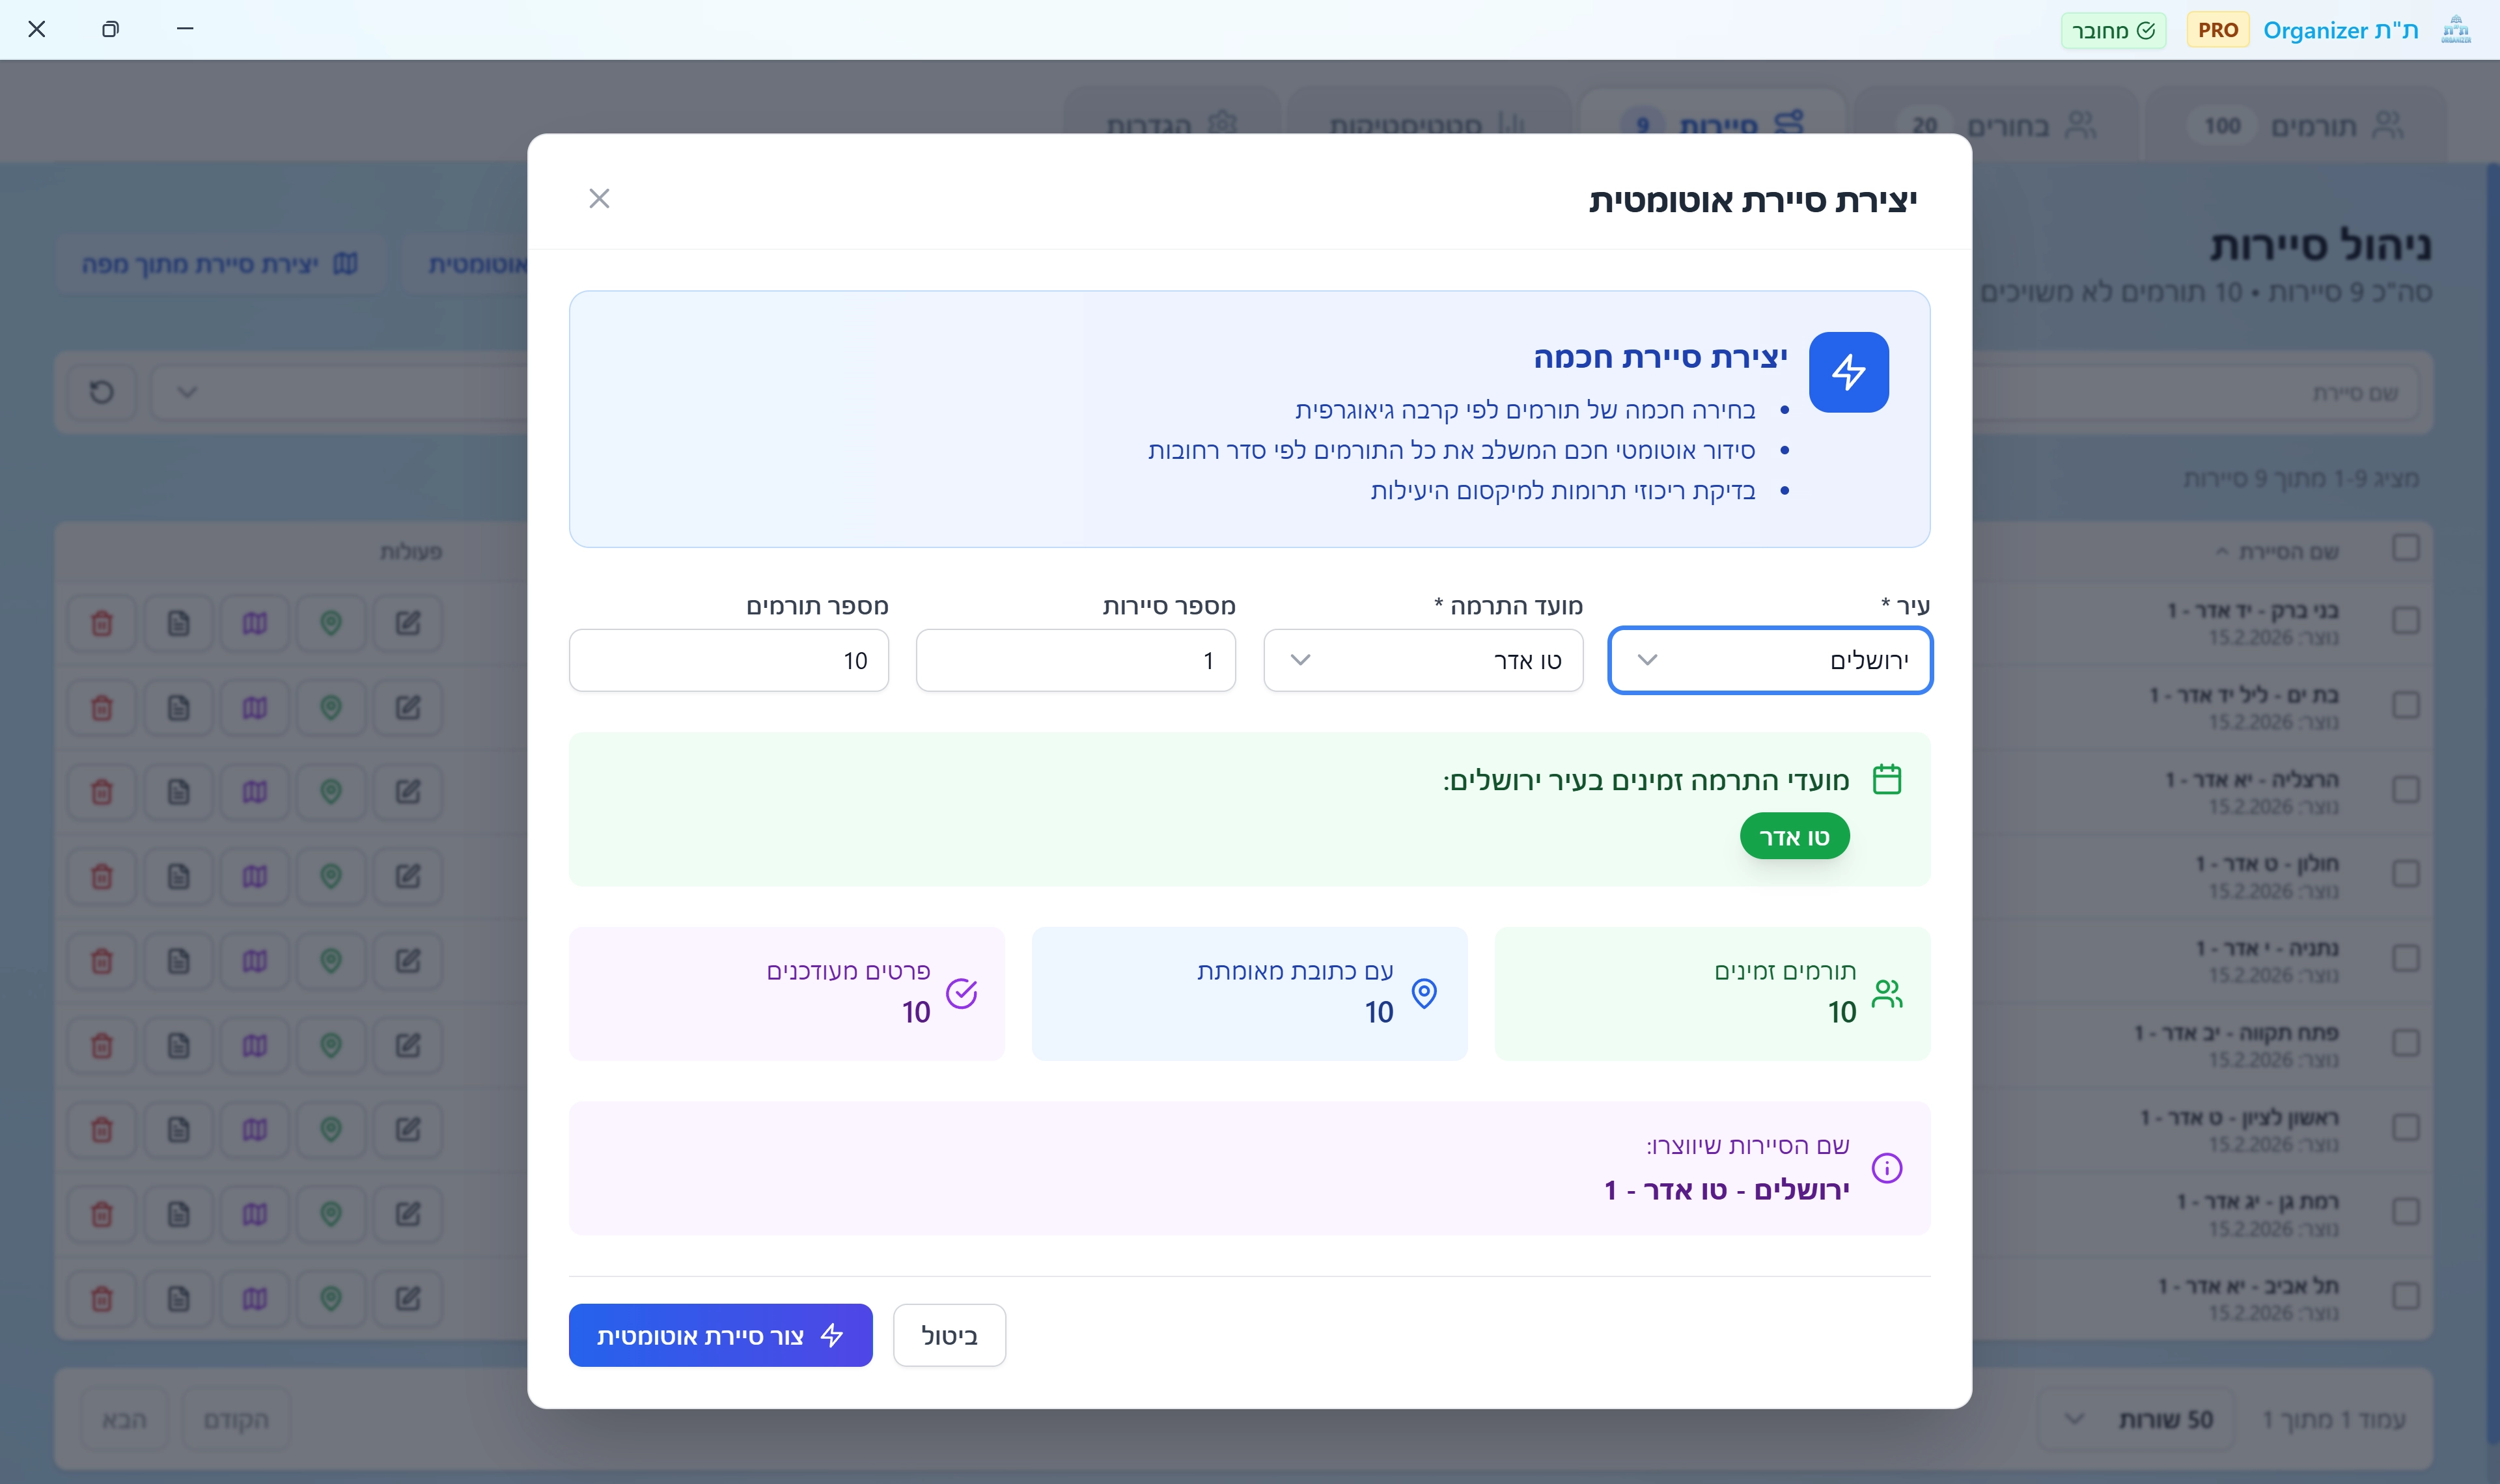Toggle the checkbox for the בני ברק route
The height and width of the screenshot is (1484, 2500).
(2405, 620)
